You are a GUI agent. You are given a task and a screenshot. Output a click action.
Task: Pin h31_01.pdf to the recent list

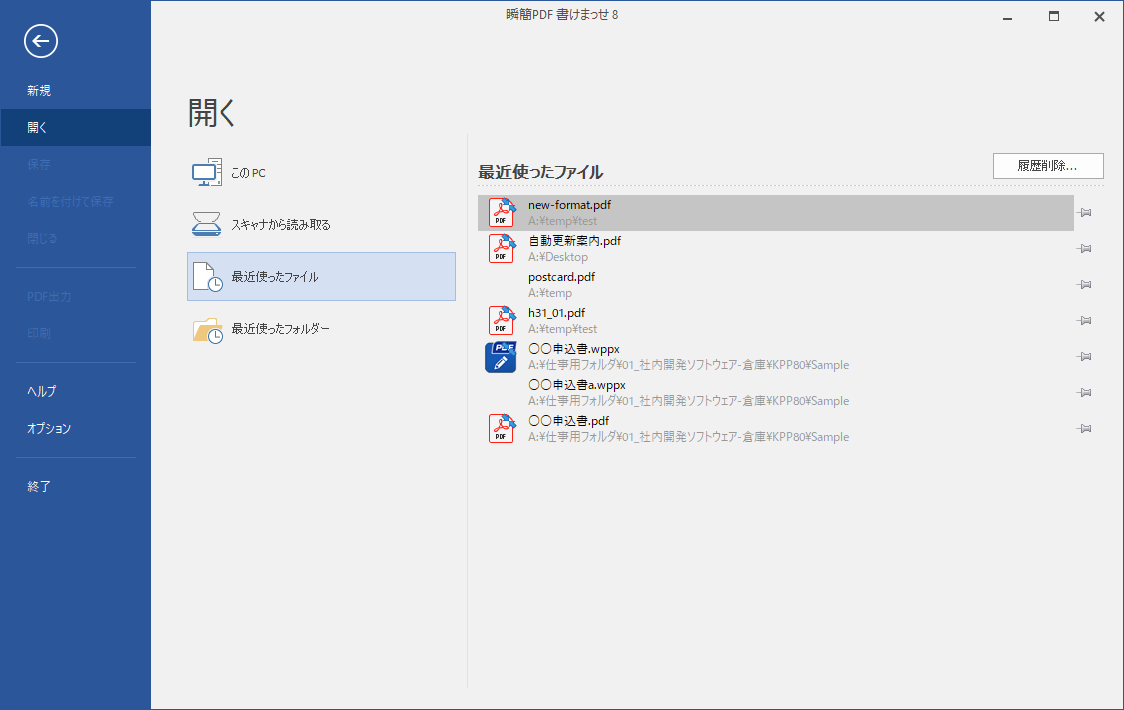point(1085,320)
